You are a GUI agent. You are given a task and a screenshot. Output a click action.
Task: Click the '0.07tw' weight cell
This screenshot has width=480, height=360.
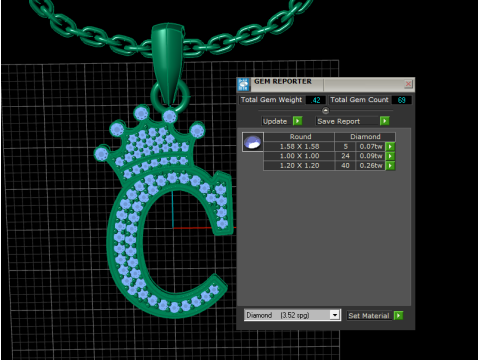(x=371, y=146)
